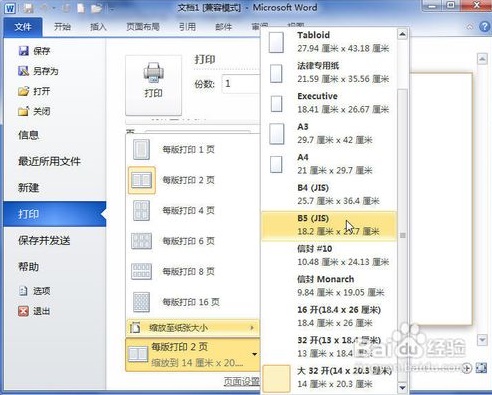This screenshot has height=395, width=492.
Task: Click the copies (份数) number field
Action: tap(241, 83)
